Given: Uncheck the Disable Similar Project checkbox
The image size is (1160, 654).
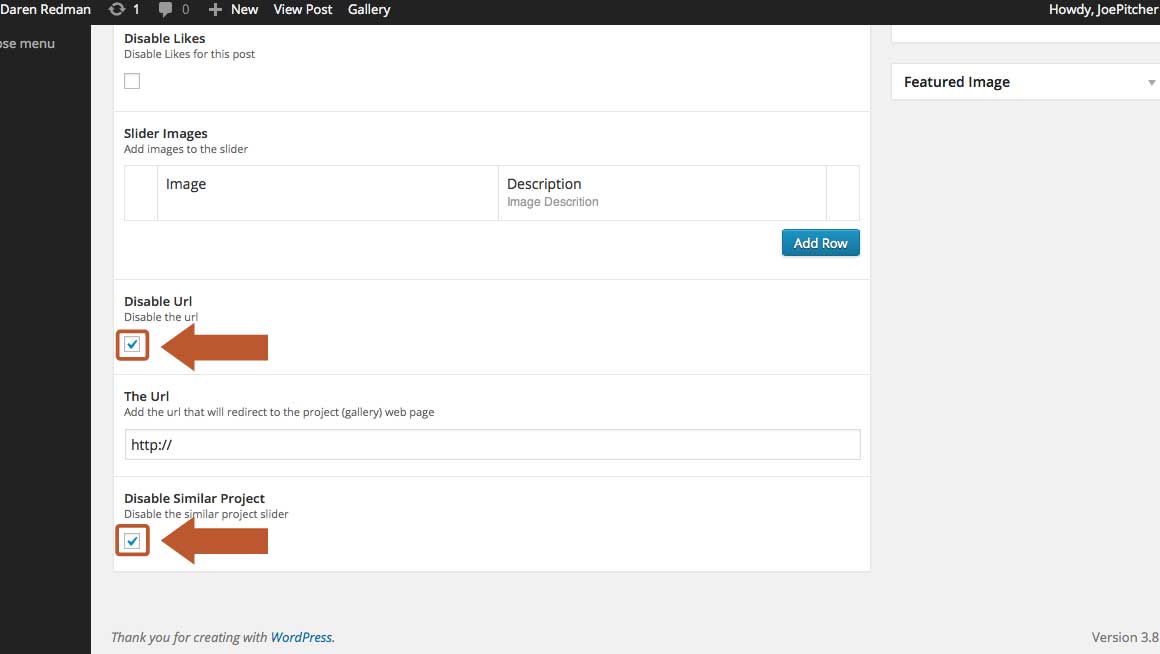Looking at the screenshot, I should point(132,542).
